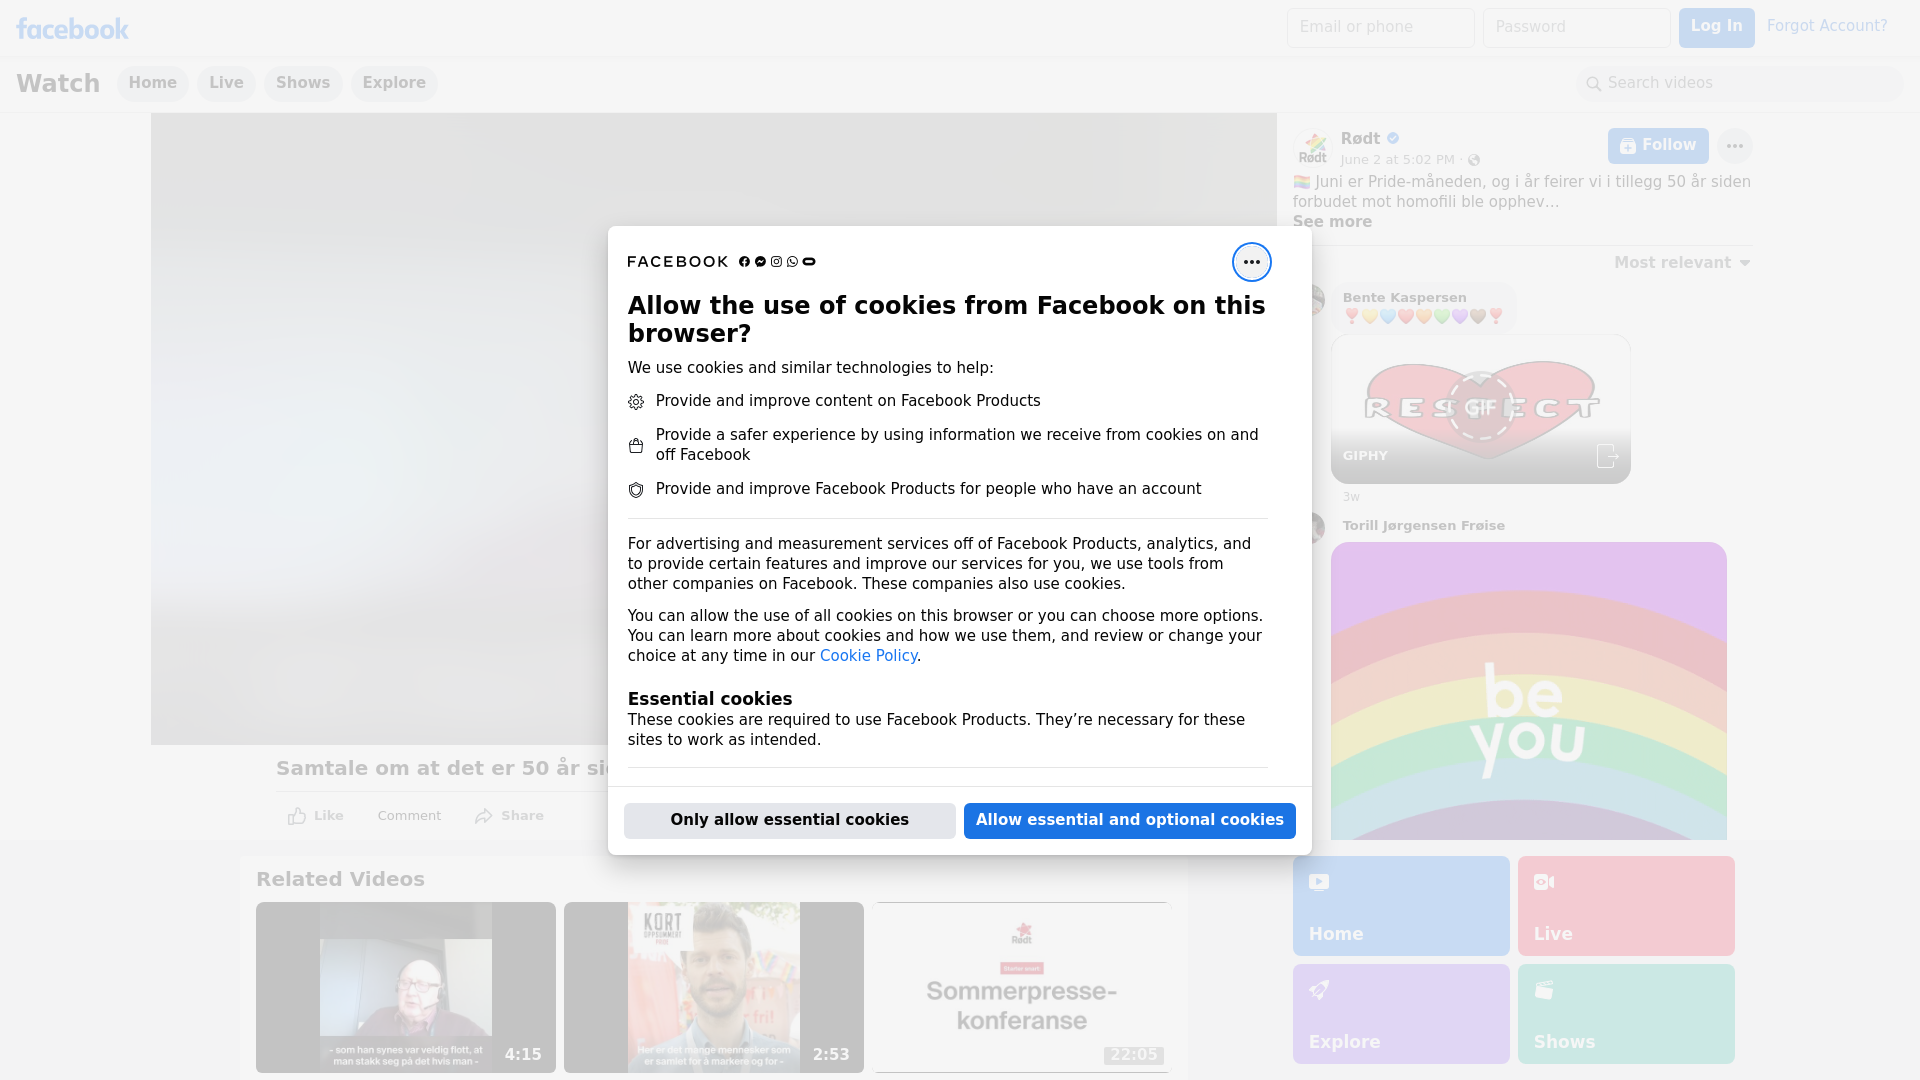
Task: Allow essential and optional cookies
Action: [x=1129, y=820]
